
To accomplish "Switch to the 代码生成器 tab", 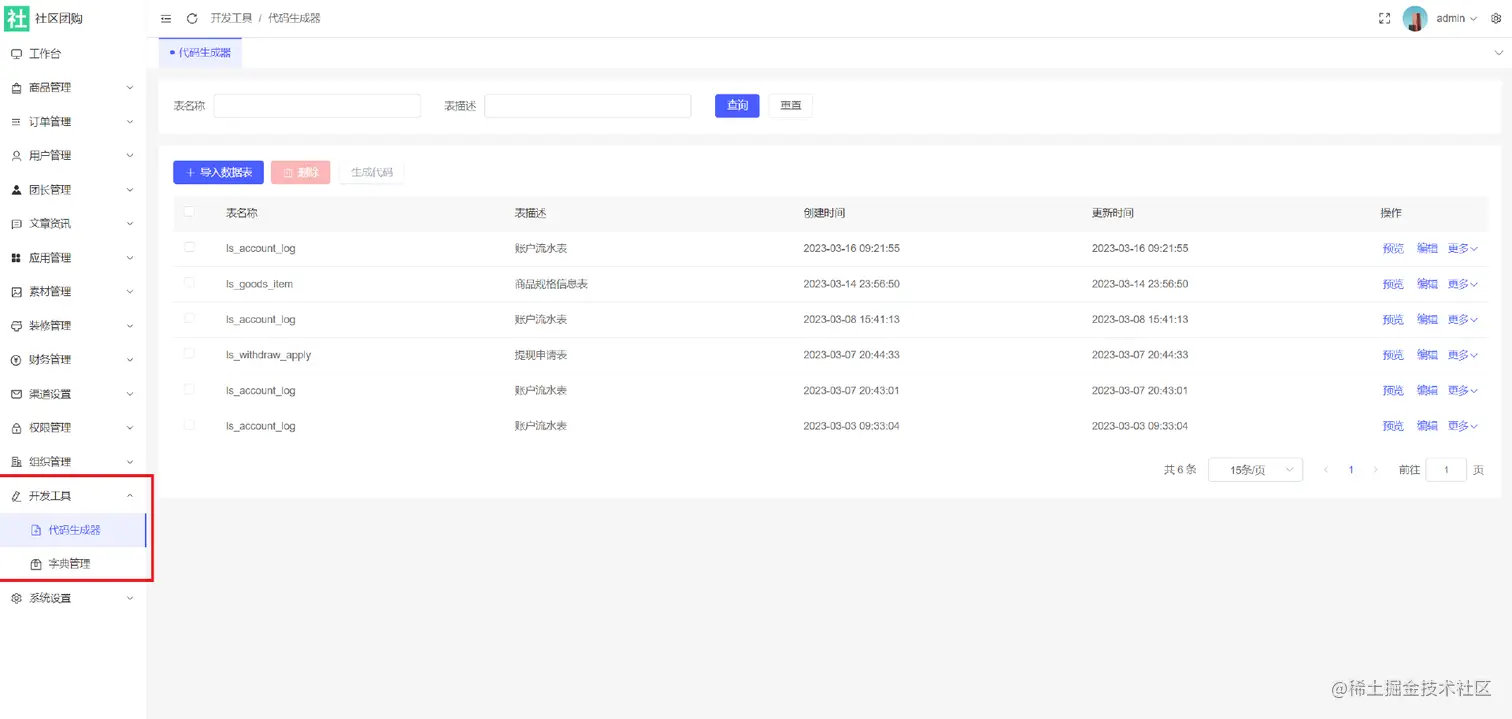I will pos(200,53).
